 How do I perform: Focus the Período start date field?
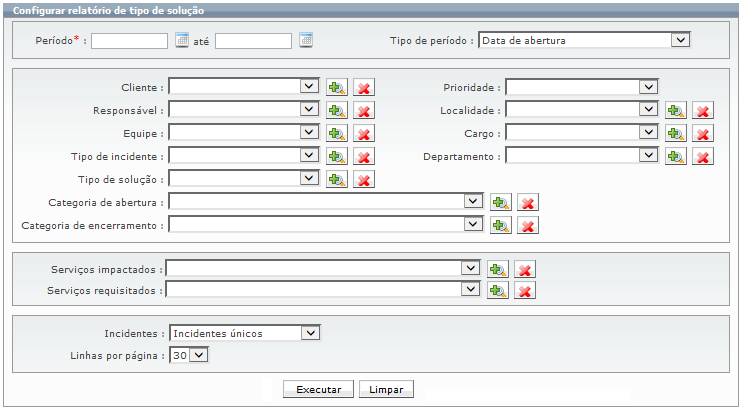(x=129, y=41)
